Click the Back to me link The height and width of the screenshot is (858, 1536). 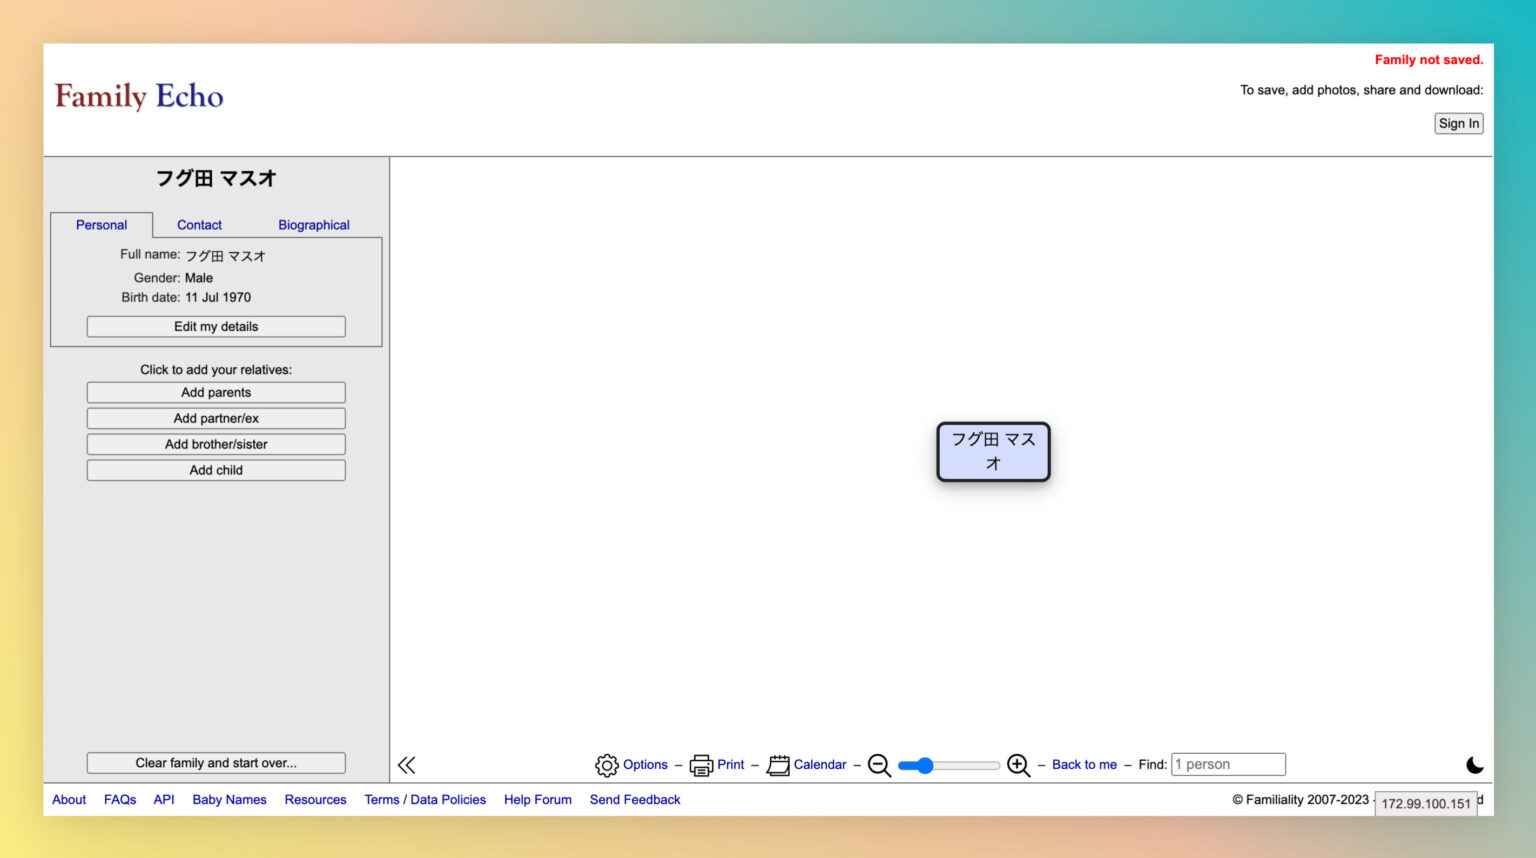pos(1084,764)
